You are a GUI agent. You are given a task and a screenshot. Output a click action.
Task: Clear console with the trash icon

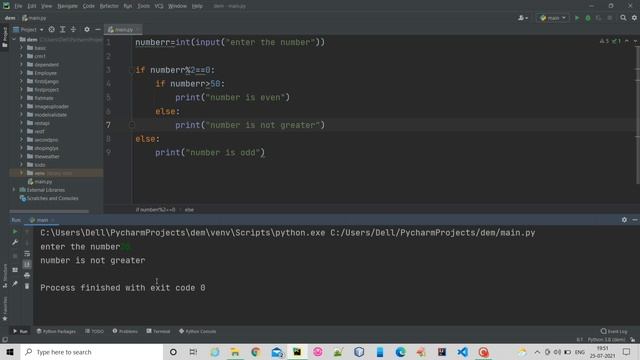click(27, 286)
